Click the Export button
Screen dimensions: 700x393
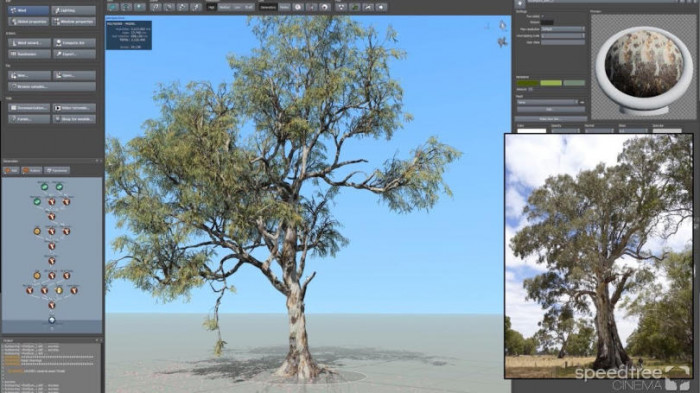point(74,54)
